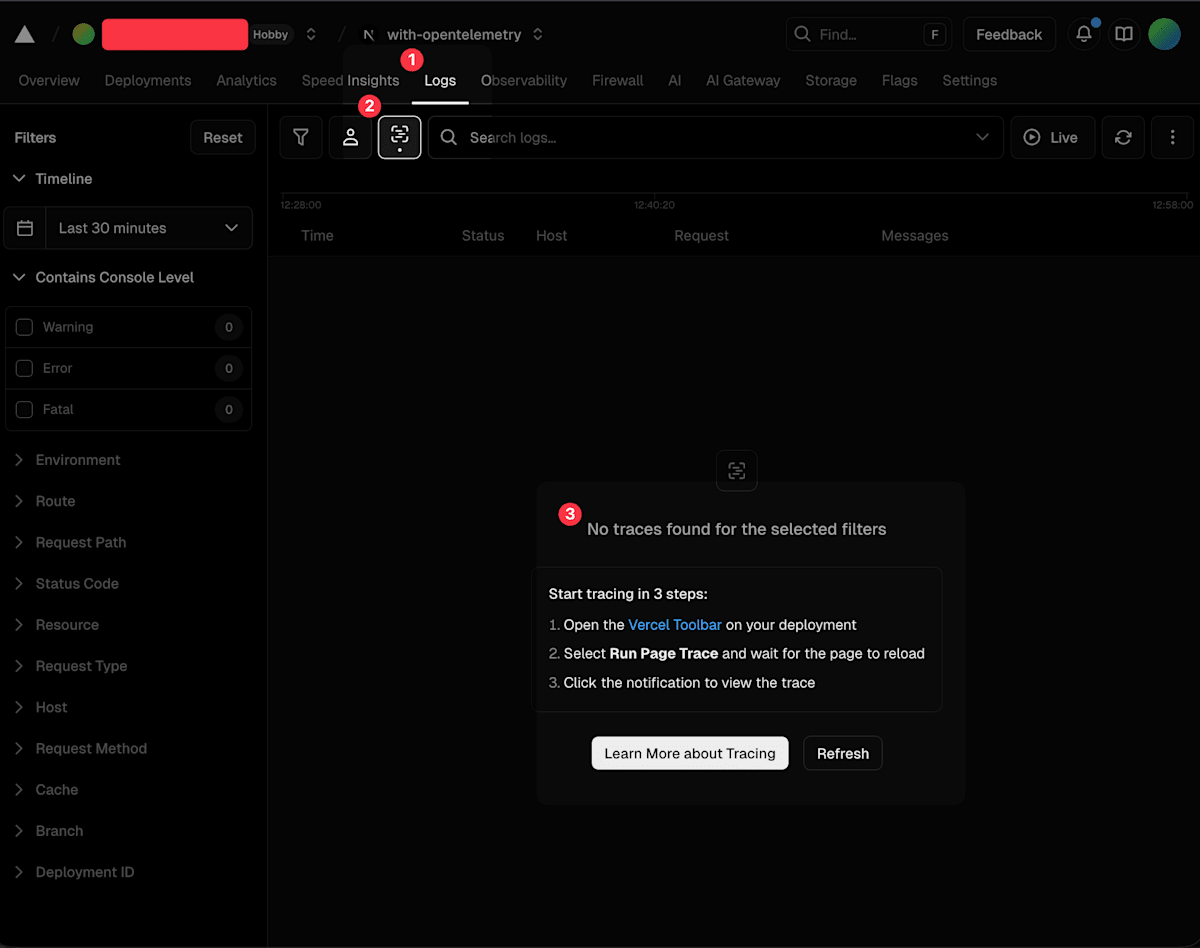The image size is (1200, 948).
Task: Click the Time column header
Action: pos(317,235)
